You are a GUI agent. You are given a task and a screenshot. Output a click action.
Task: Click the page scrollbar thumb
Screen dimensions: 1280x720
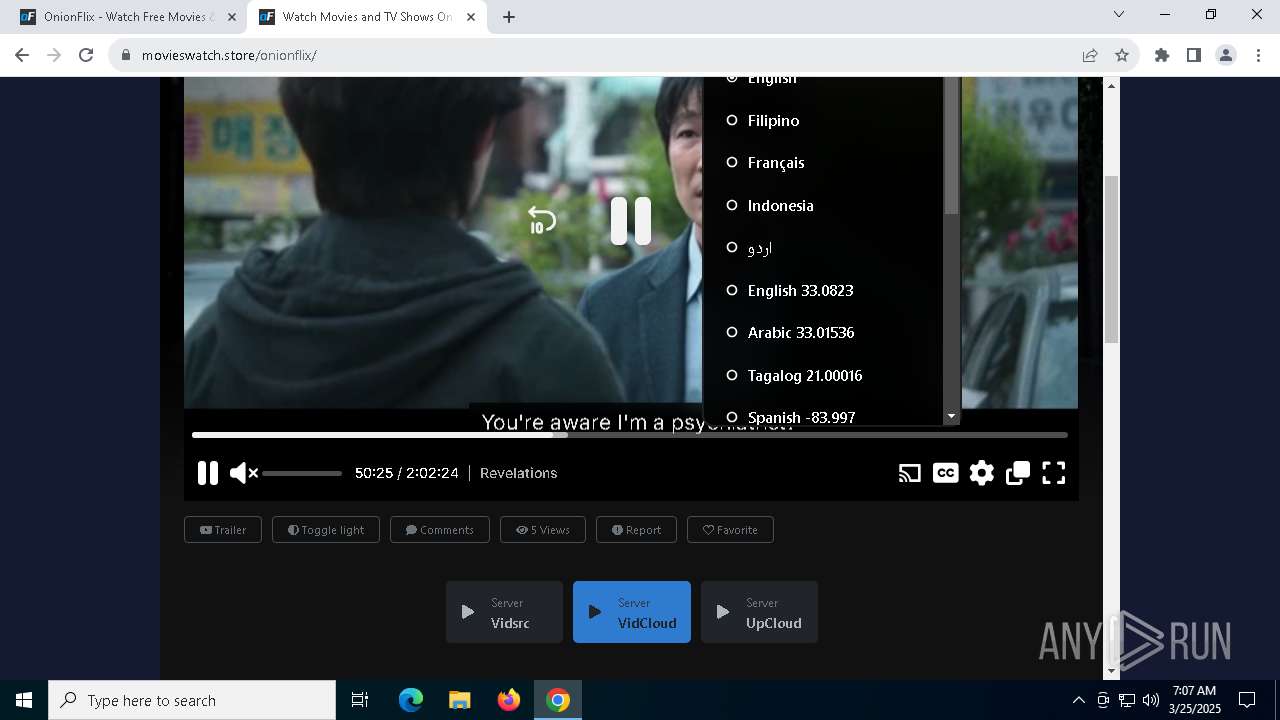1111,260
